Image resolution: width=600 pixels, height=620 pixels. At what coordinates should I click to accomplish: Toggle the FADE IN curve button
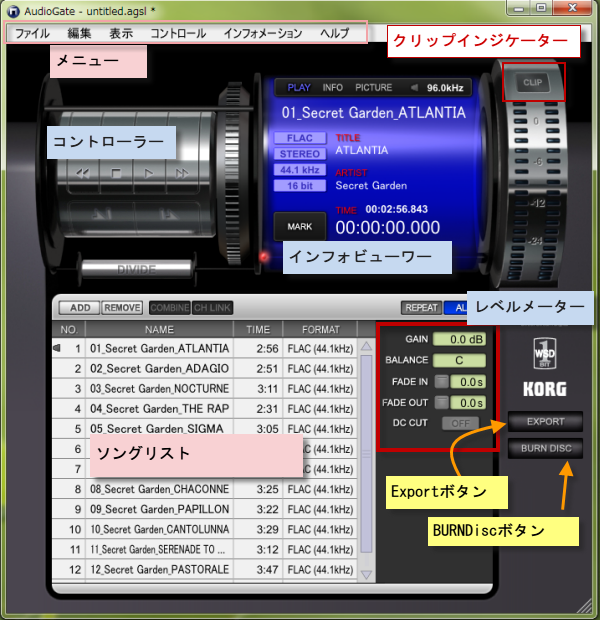pos(440,381)
